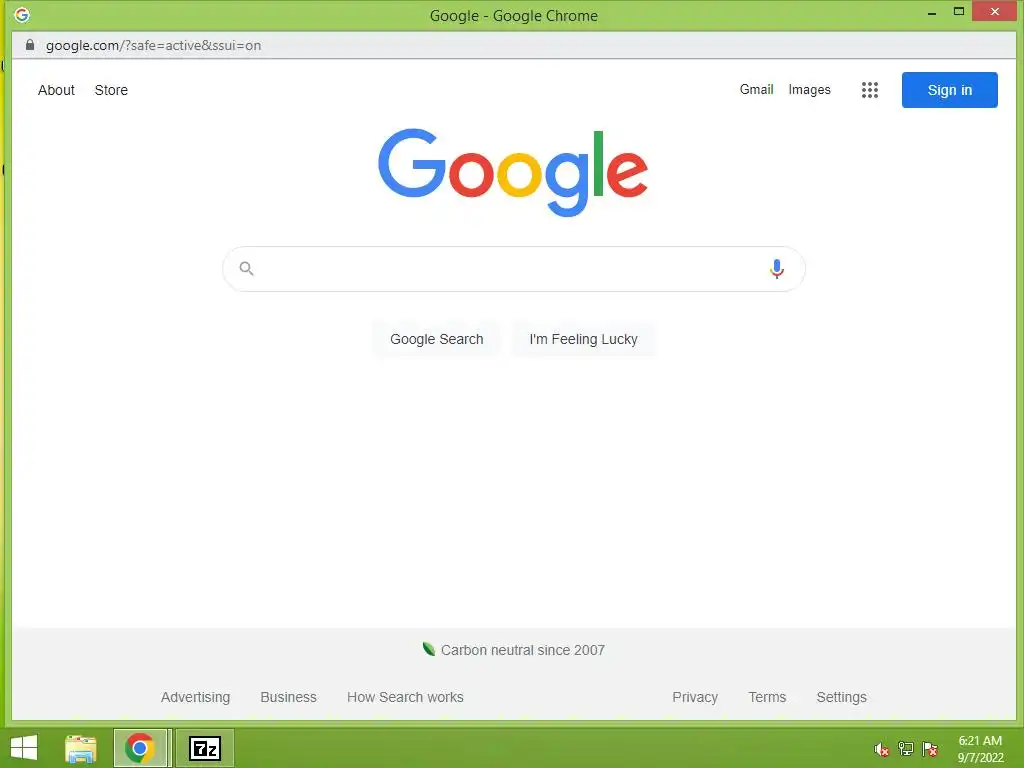
Task: Open the Images link
Action: (x=809, y=89)
